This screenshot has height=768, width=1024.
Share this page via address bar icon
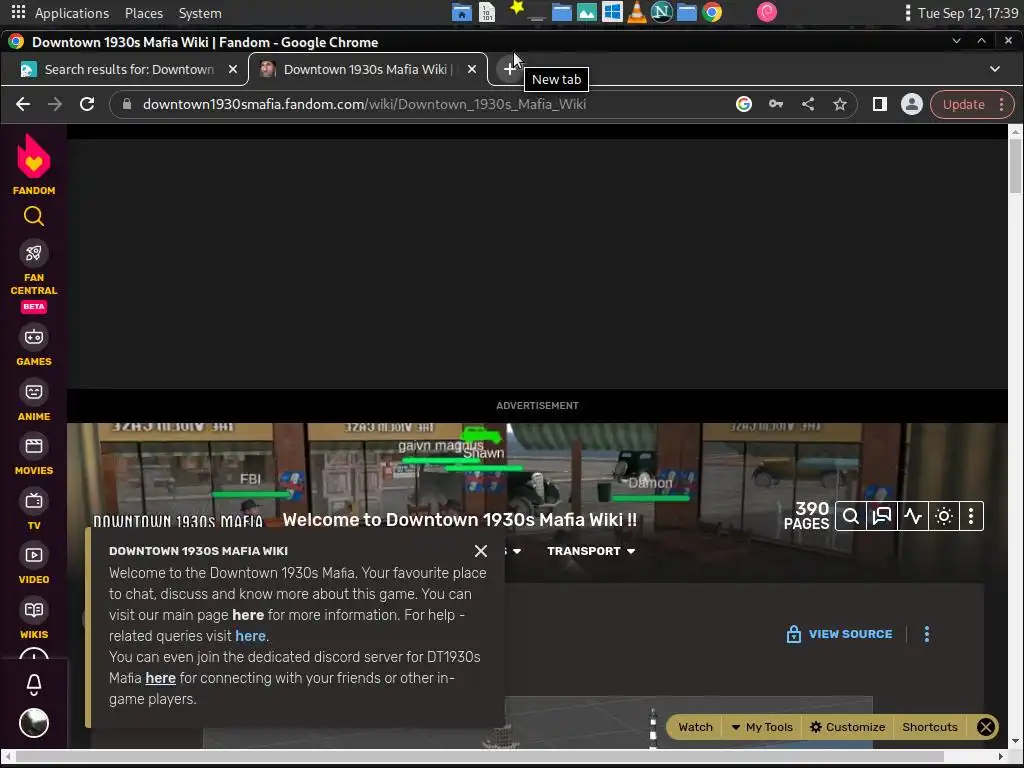pyautogui.click(x=808, y=104)
